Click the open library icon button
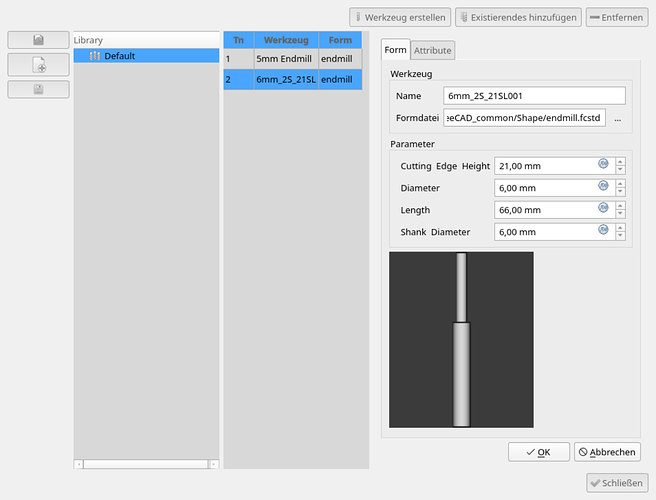The image size is (656, 500). click(x=38, y=40)
